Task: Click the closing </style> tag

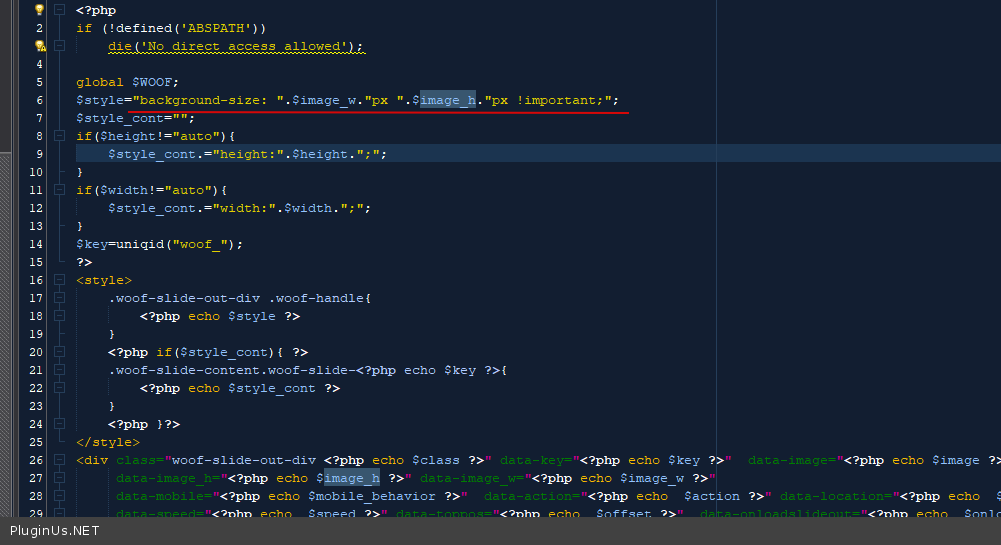Action: (x=108, y=442)
